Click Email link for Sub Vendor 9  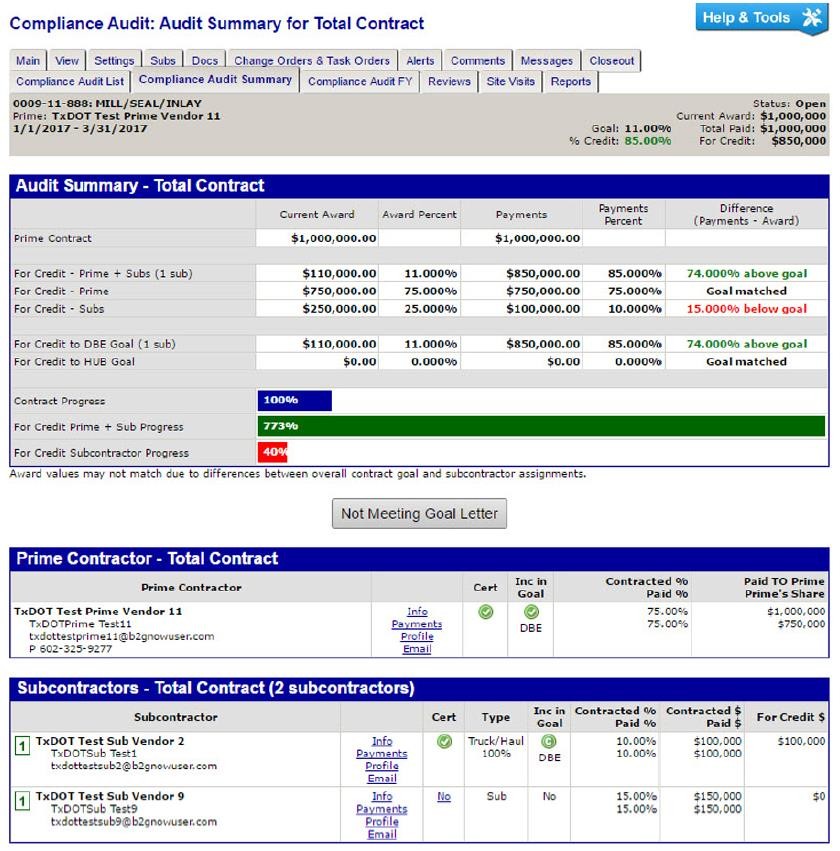tap(382, 834)
